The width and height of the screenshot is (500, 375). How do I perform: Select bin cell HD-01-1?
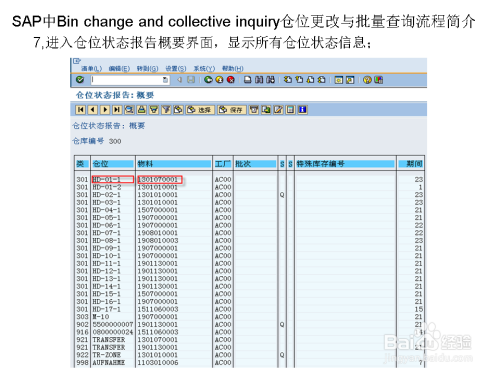(113, 179)
